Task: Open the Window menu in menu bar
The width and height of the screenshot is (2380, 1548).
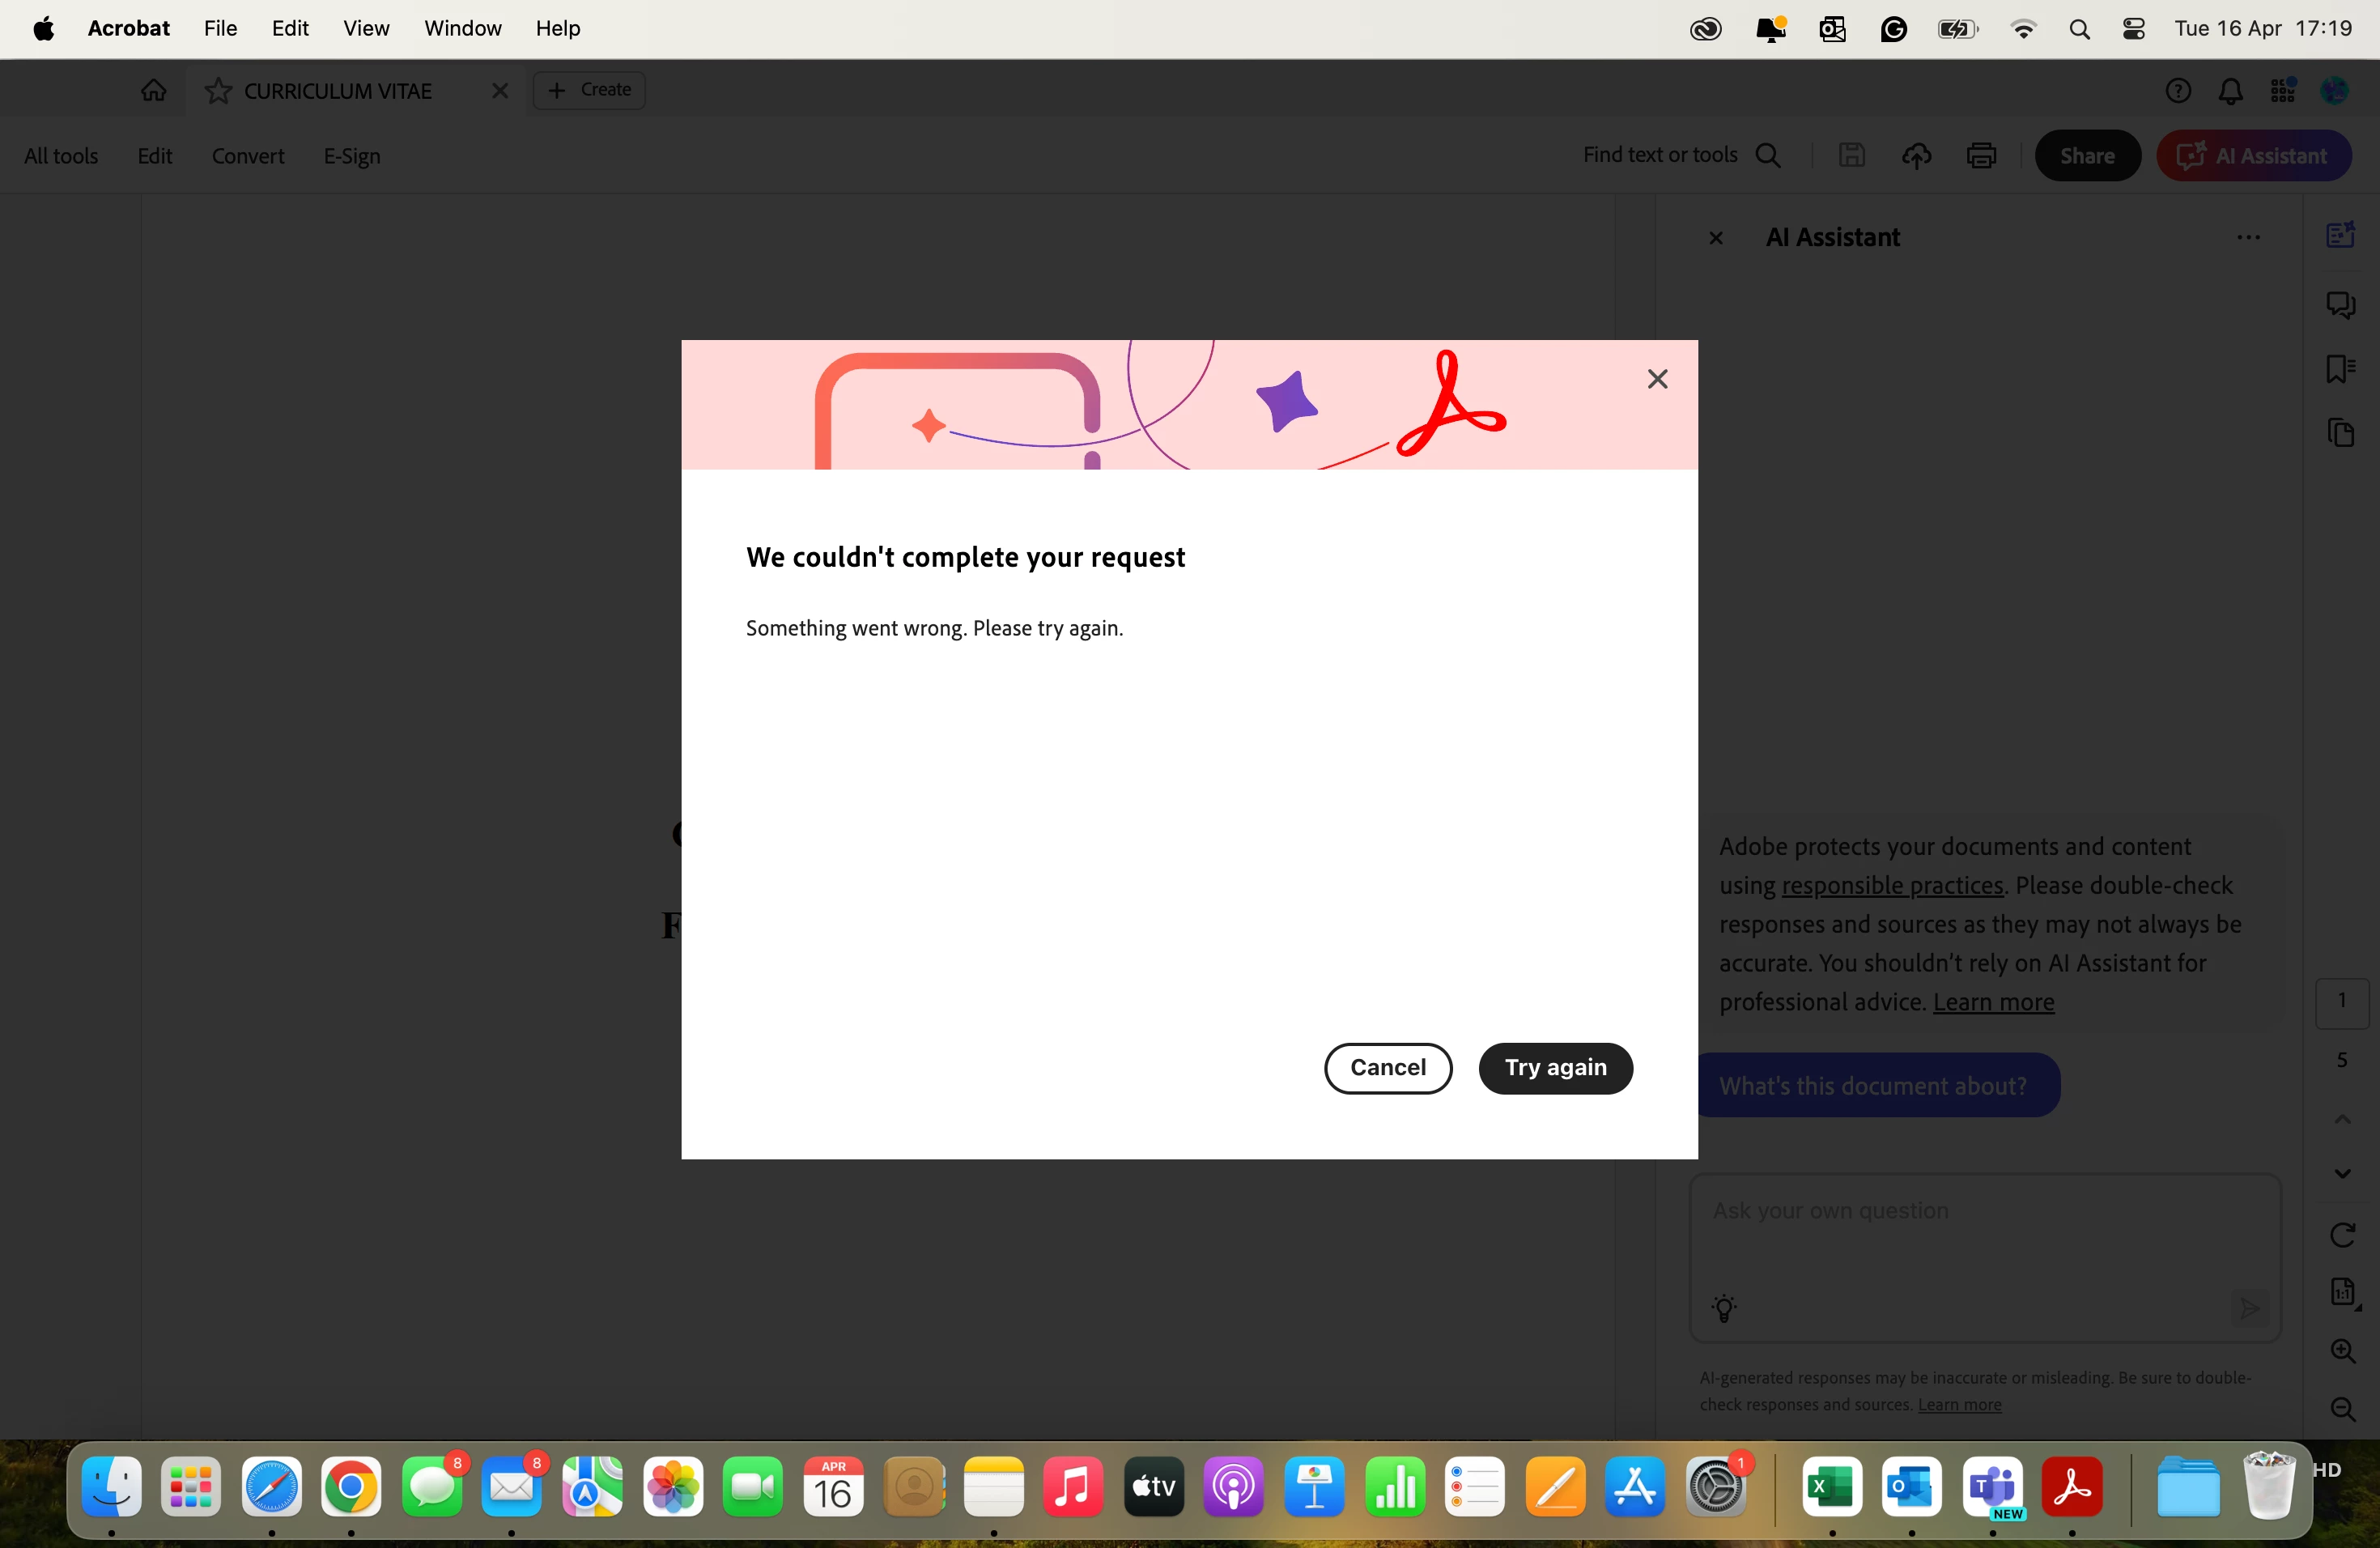Action: coord(462,28)
